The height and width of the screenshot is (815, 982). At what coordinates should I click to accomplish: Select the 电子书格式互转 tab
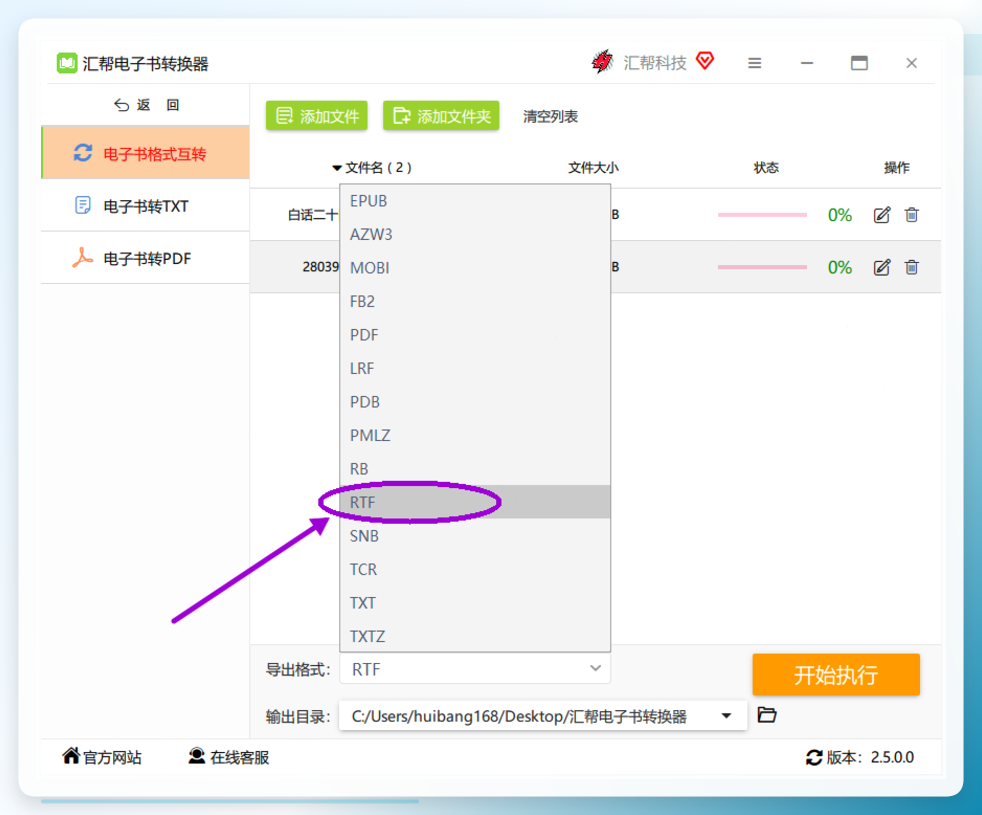145,153
